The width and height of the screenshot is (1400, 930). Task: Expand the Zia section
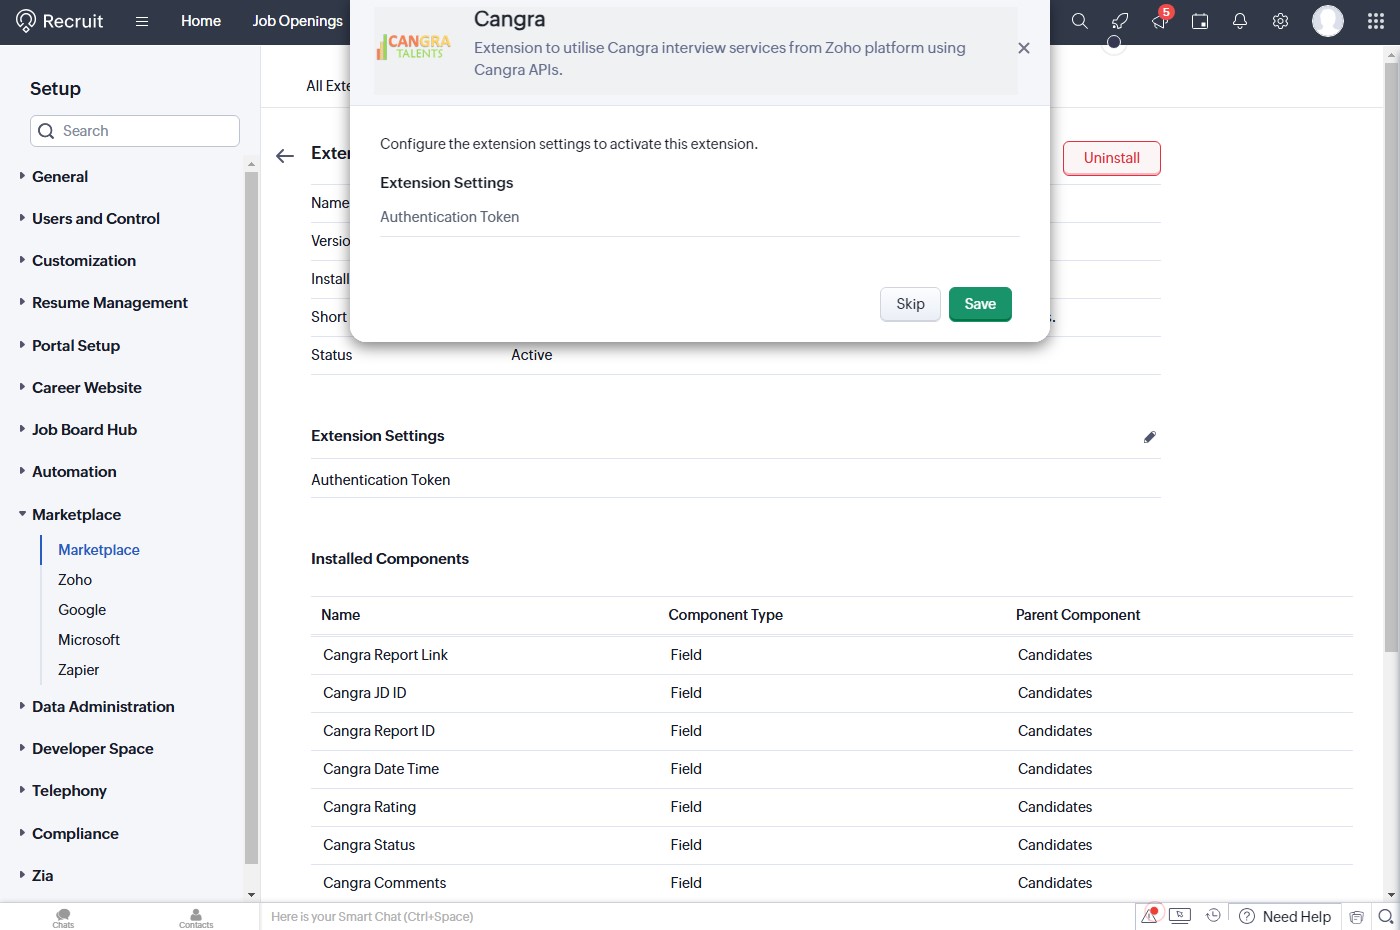(x=42, y=875)
